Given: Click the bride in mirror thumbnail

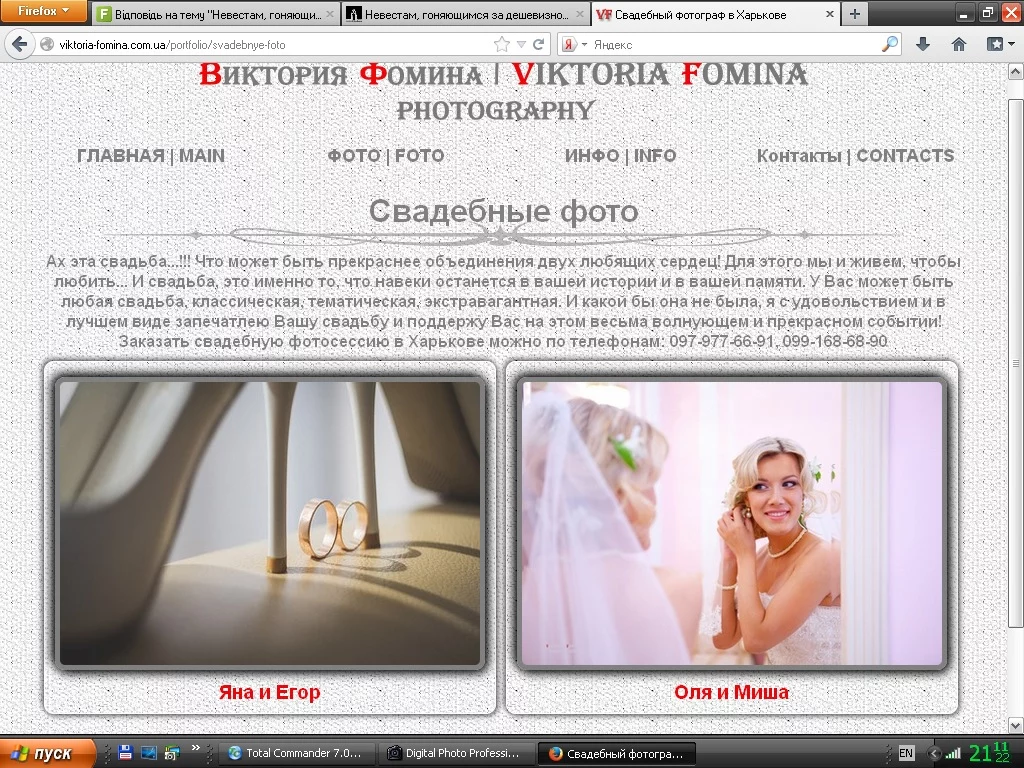Looking at the screenshot, I should point(732,523).
